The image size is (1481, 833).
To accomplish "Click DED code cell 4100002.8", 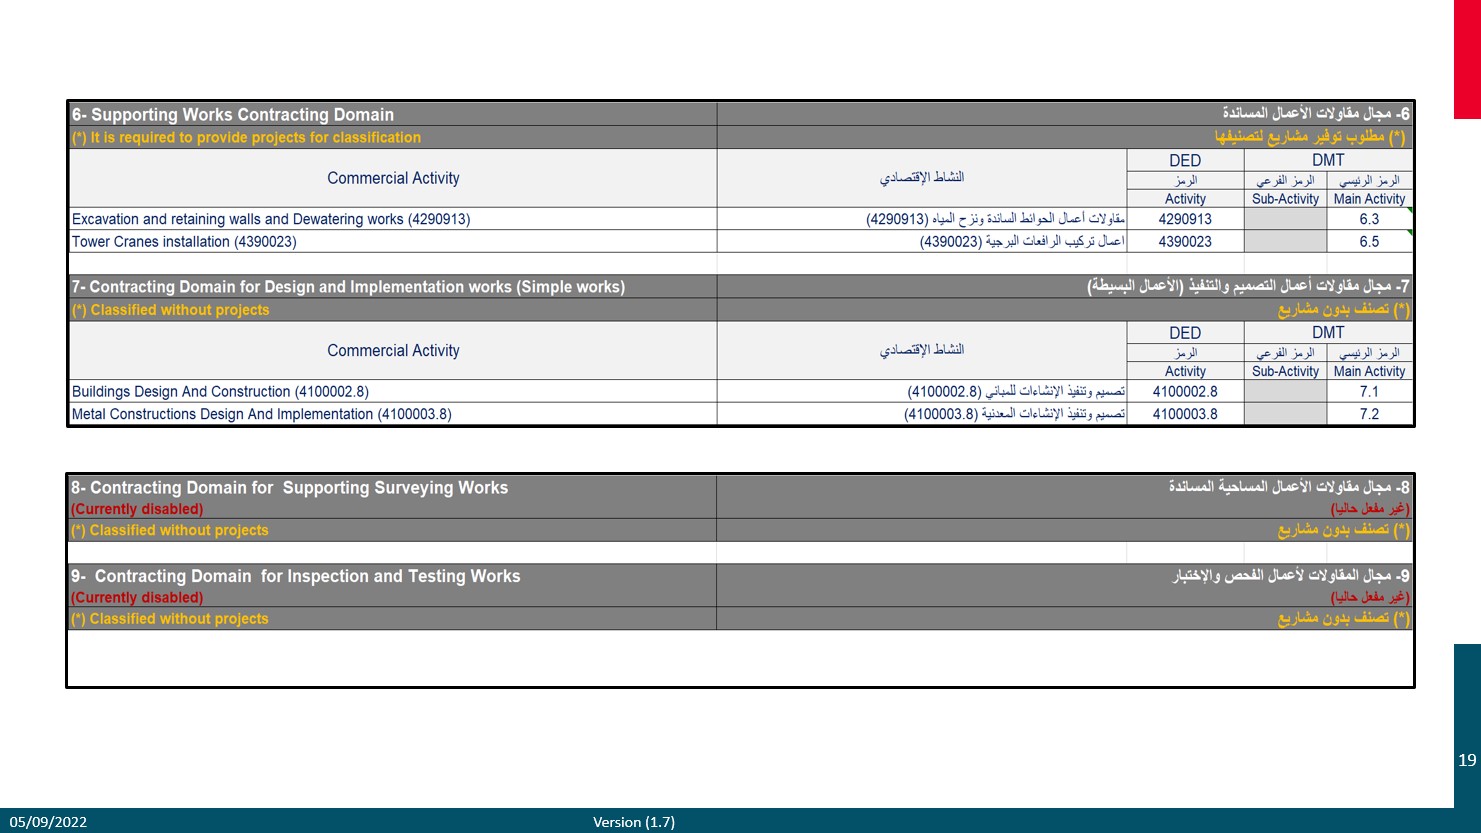I will point(1185,392).
